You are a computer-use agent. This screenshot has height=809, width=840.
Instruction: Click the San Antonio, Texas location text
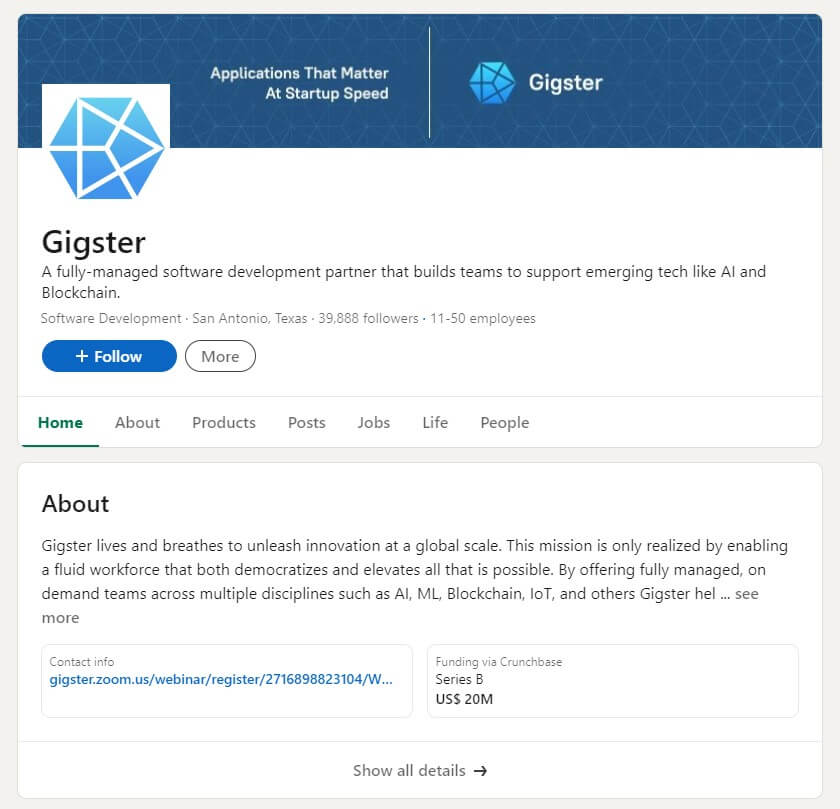tap(250, 318)
